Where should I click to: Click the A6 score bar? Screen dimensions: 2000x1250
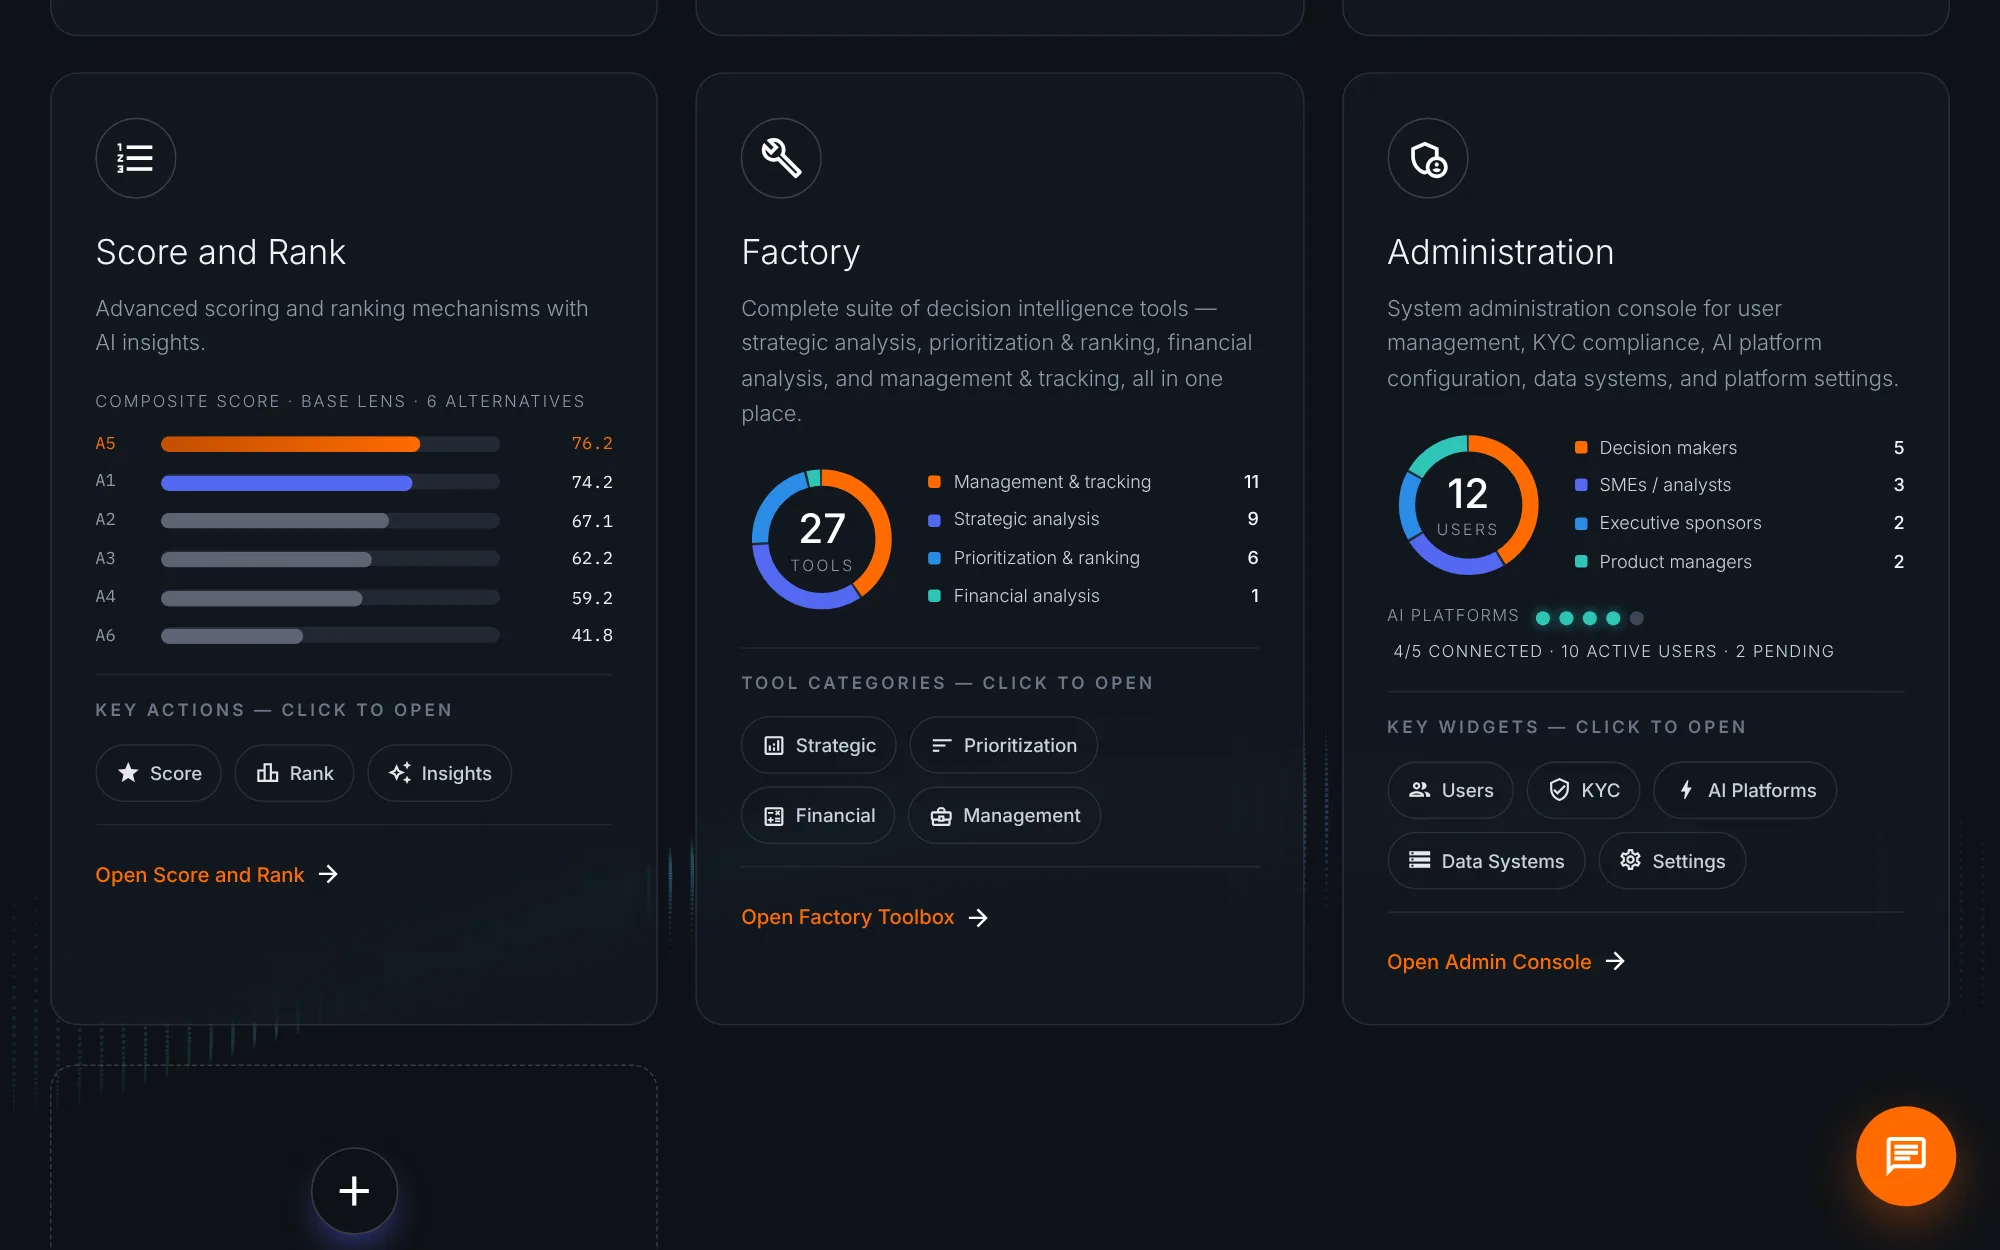click(x=232, y=636)
